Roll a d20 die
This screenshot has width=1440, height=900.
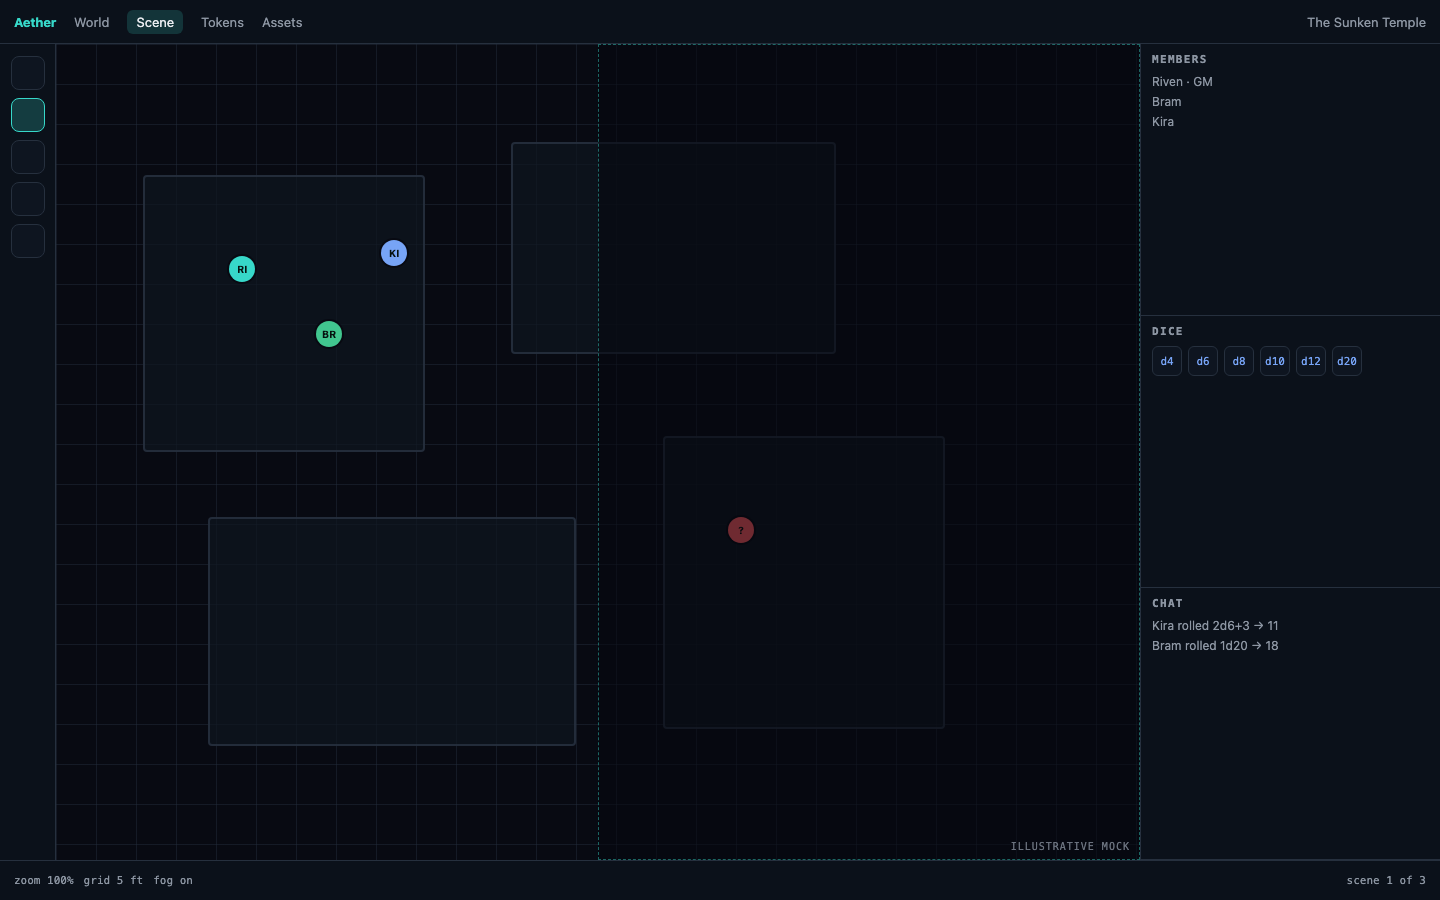(1347, 361)
